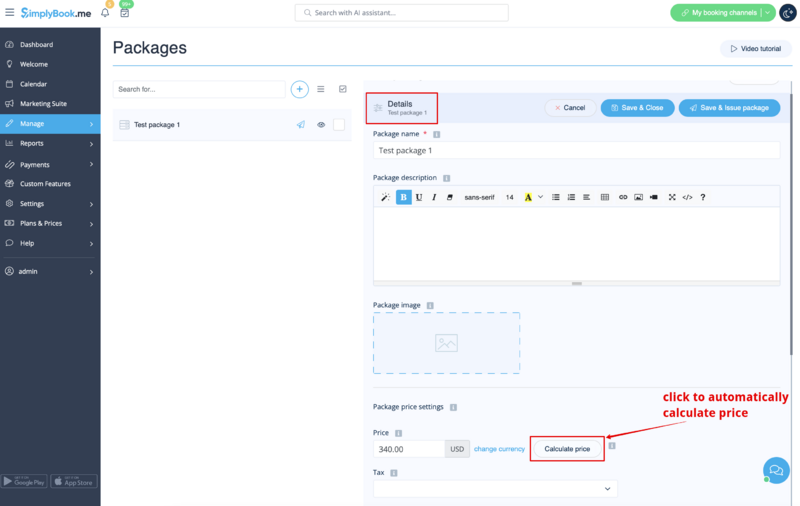Open the paragraph alignment tool
The width and height of the screenshot is (800, 506).
pyautogui.click(x=587, y=197)
